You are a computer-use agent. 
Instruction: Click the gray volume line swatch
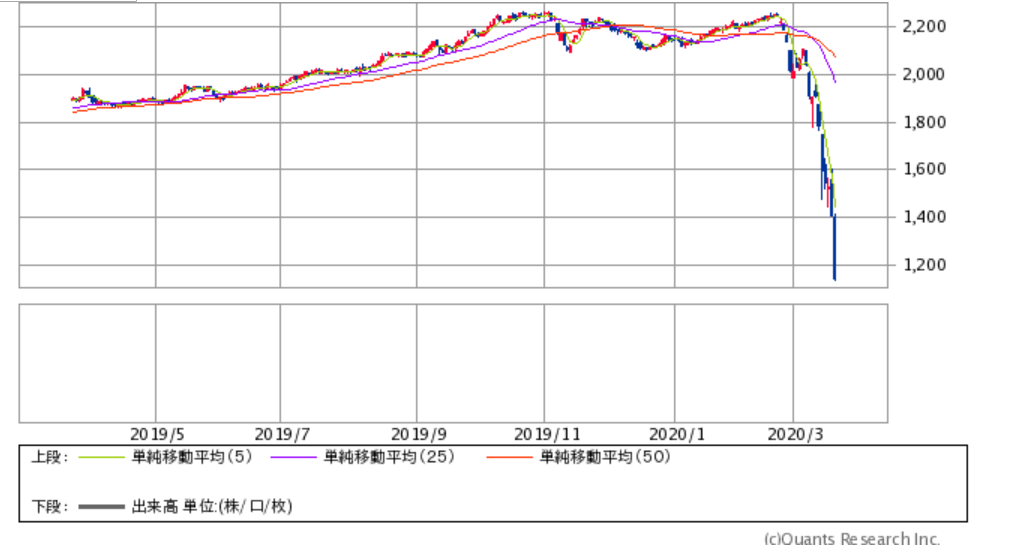(x=101, y=507)
